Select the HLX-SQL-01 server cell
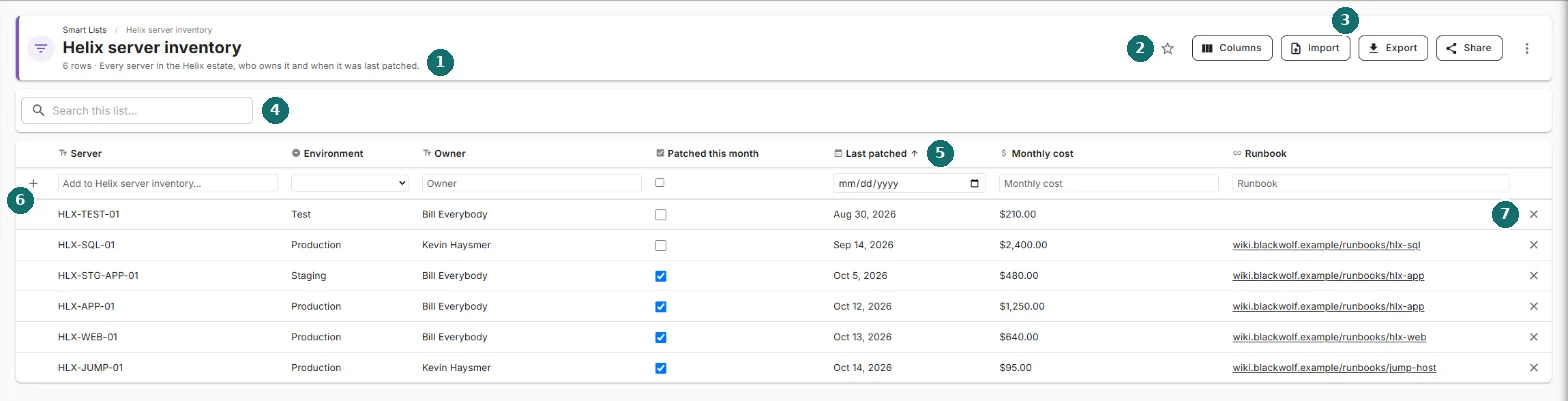This screenshot has width=1568, height=401. pos(87,245)
